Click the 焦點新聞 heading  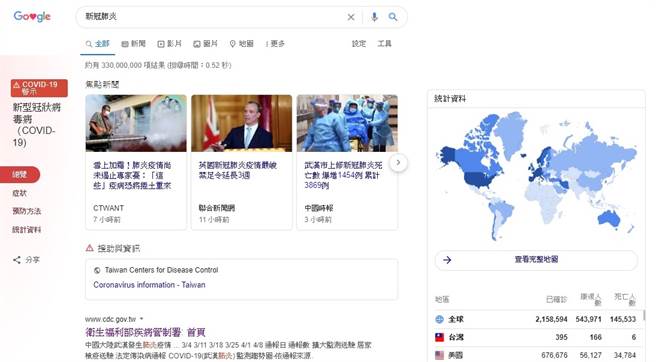102,84
